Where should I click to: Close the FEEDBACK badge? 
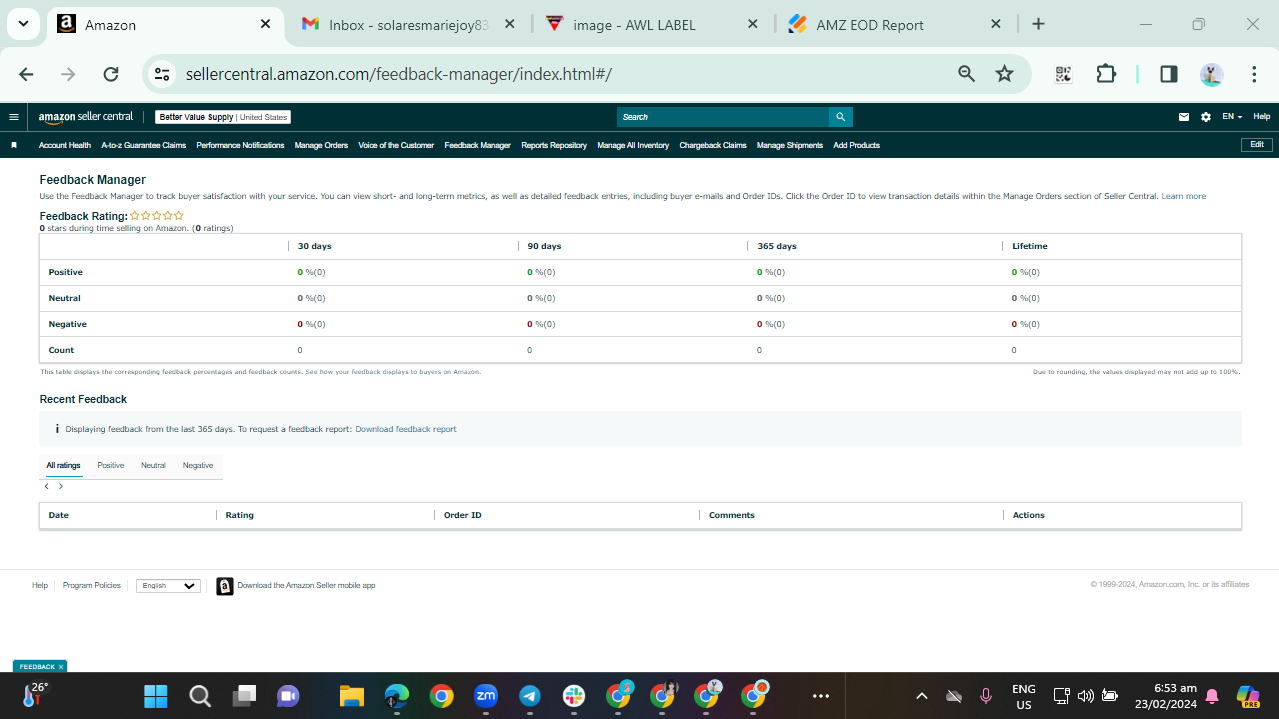click(61, 667)
